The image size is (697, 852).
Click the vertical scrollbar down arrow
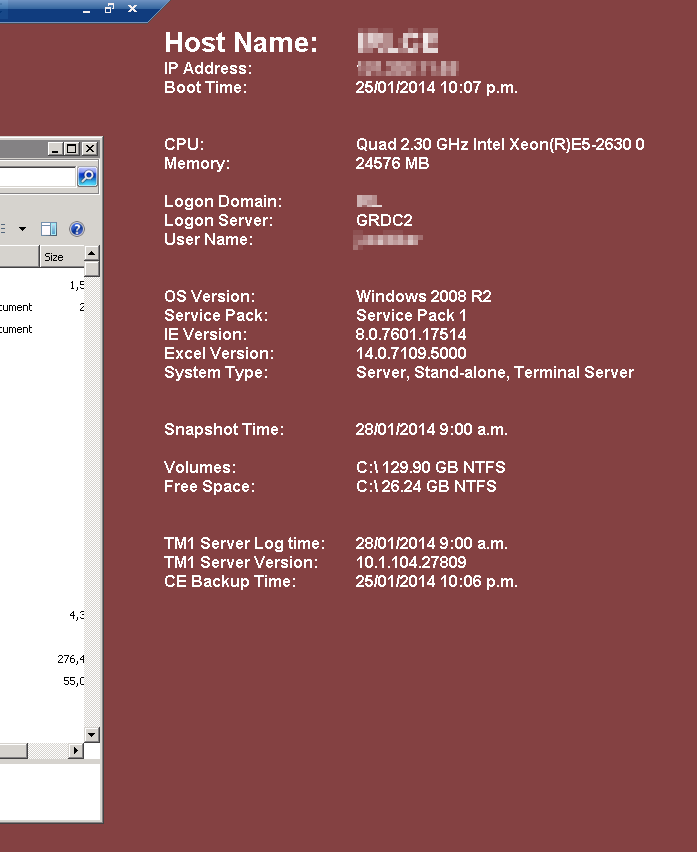[92, 735]
